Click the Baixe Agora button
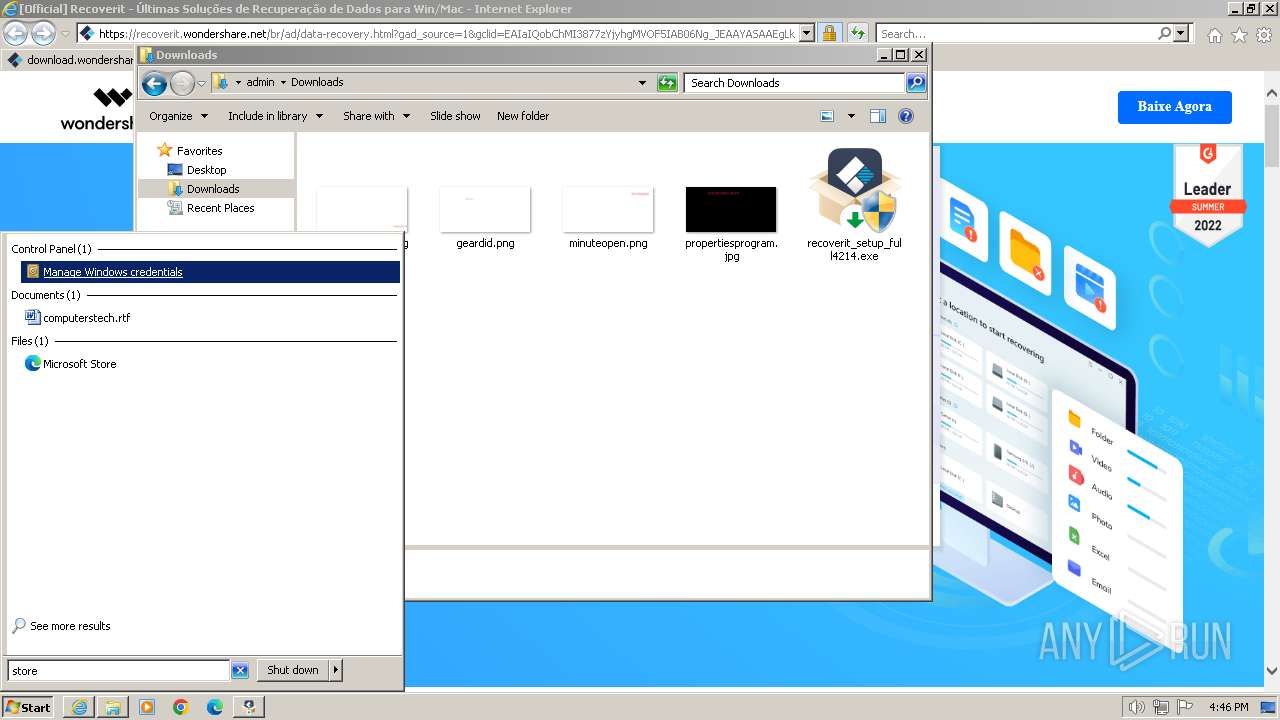This screenshot has width=1280, height=720. click(1174, 106)
